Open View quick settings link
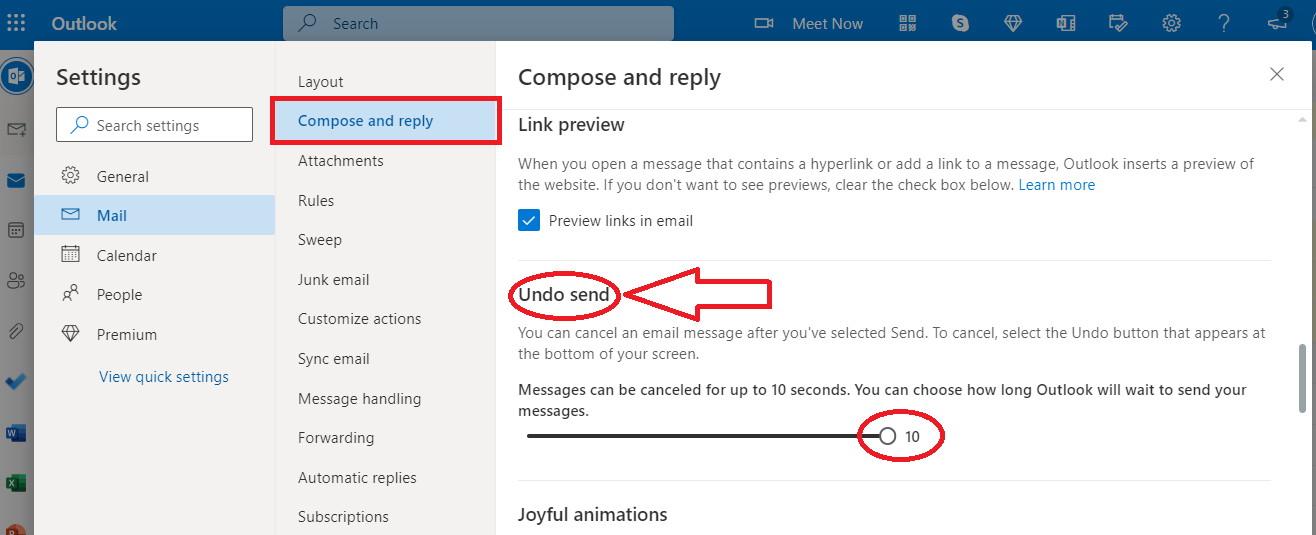Screen dimensions: 1316x535 click(x=164, y=377)
